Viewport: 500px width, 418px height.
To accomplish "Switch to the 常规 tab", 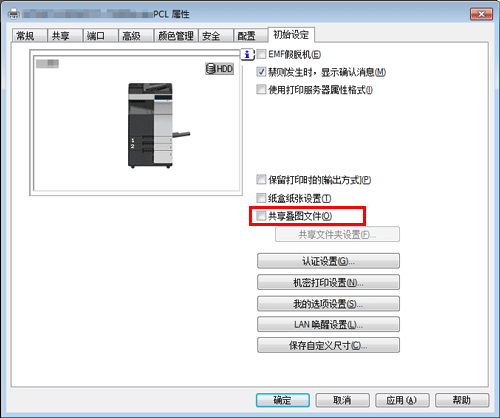I will coord(29,35).
